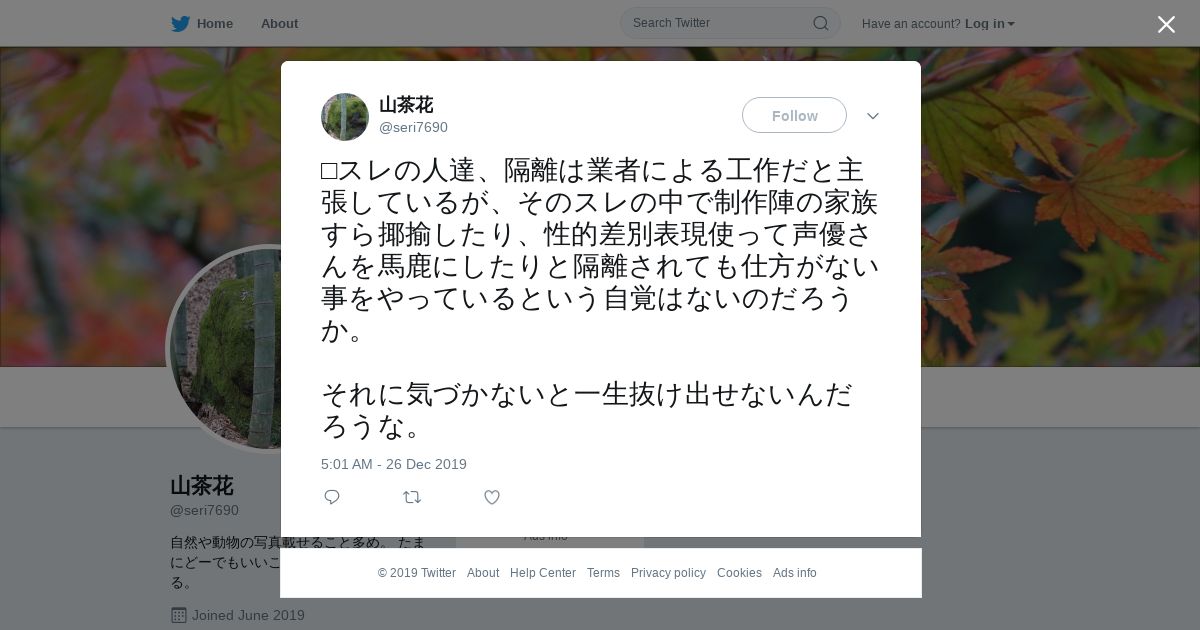Expand the Log in dropdown
The height and width of the screenshot is (630, 1200).
point(989,23)
